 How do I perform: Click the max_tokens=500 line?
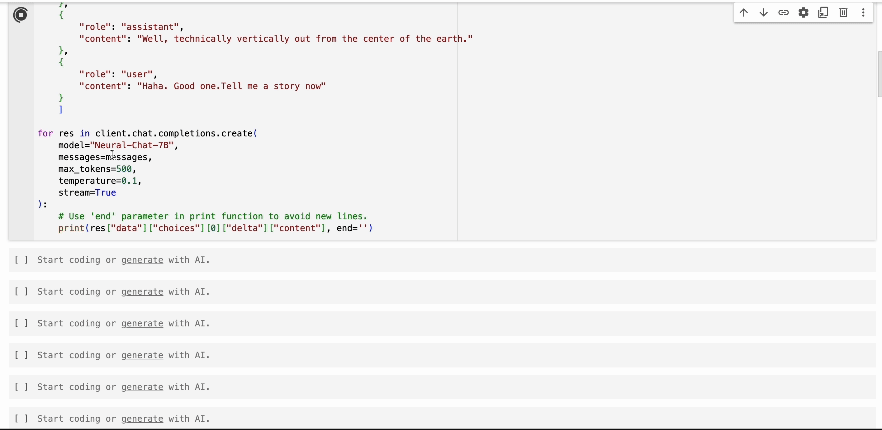tap(96, 169)
